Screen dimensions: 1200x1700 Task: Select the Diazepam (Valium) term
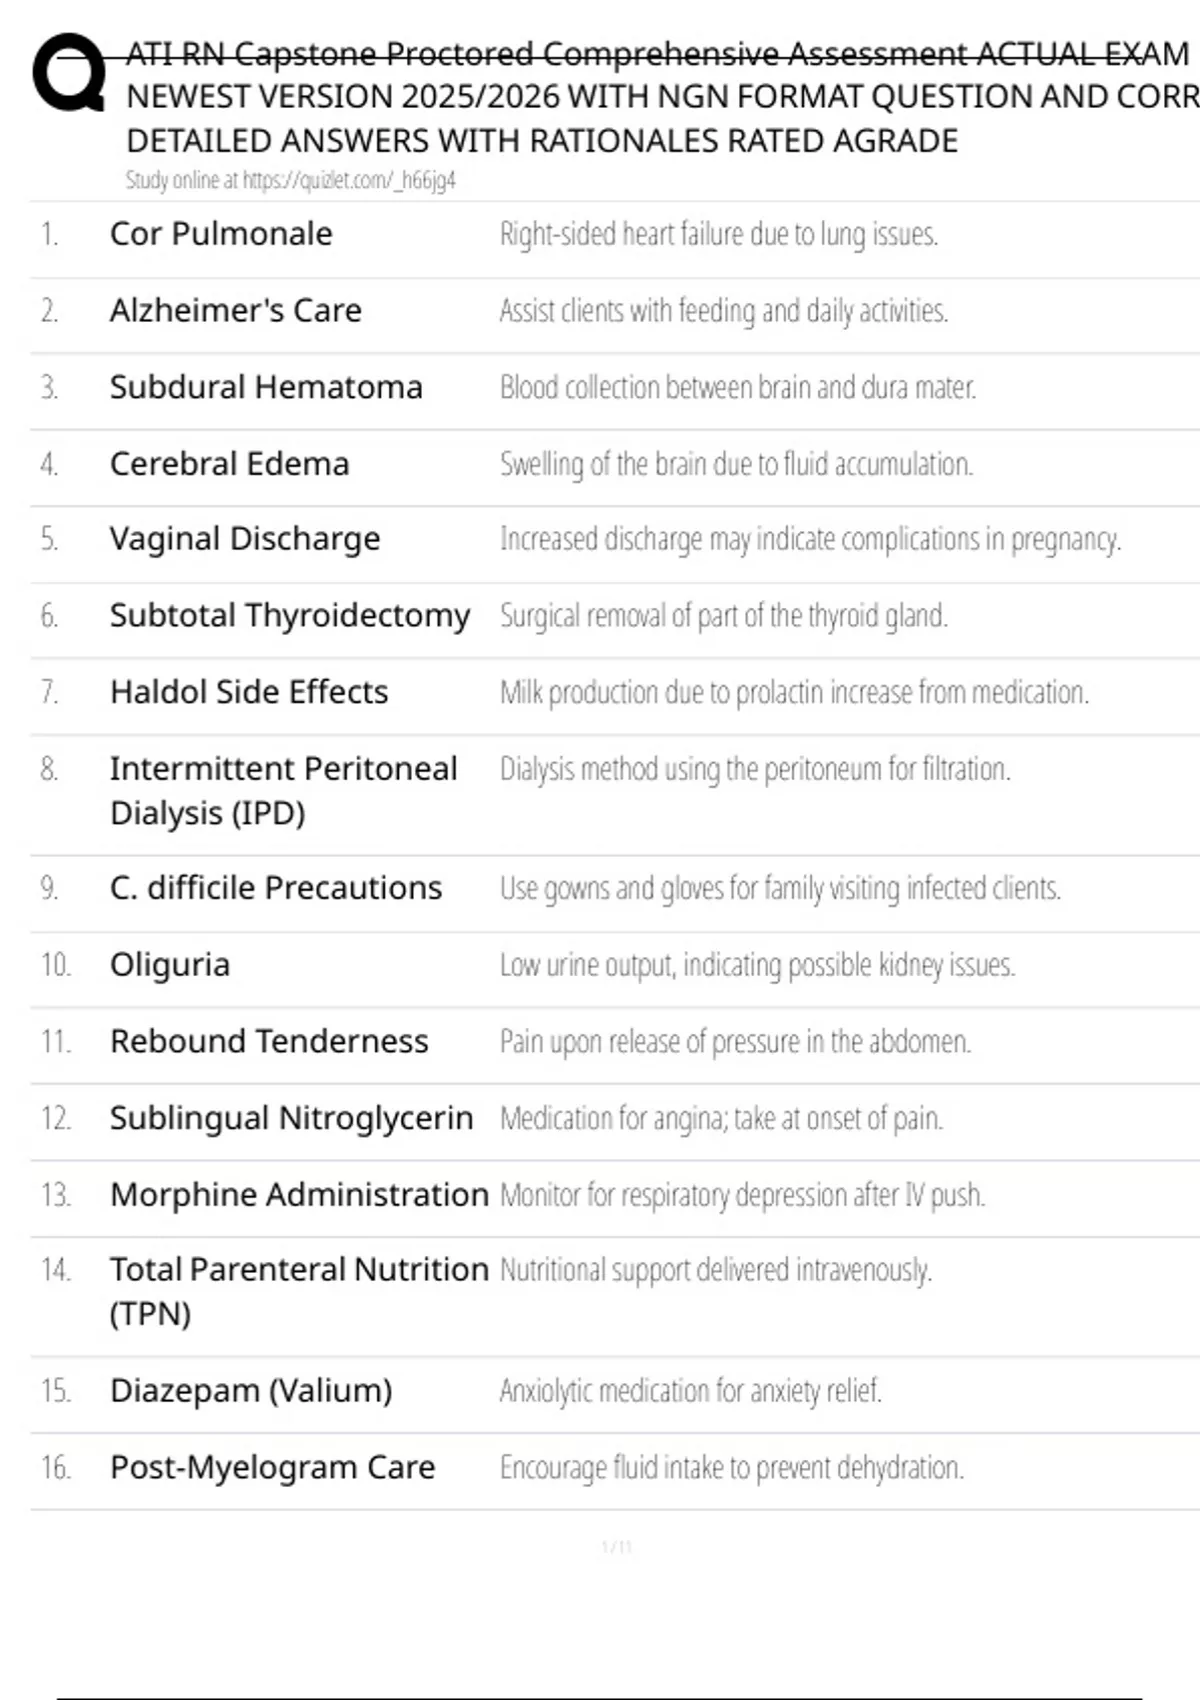point(251,1391)
